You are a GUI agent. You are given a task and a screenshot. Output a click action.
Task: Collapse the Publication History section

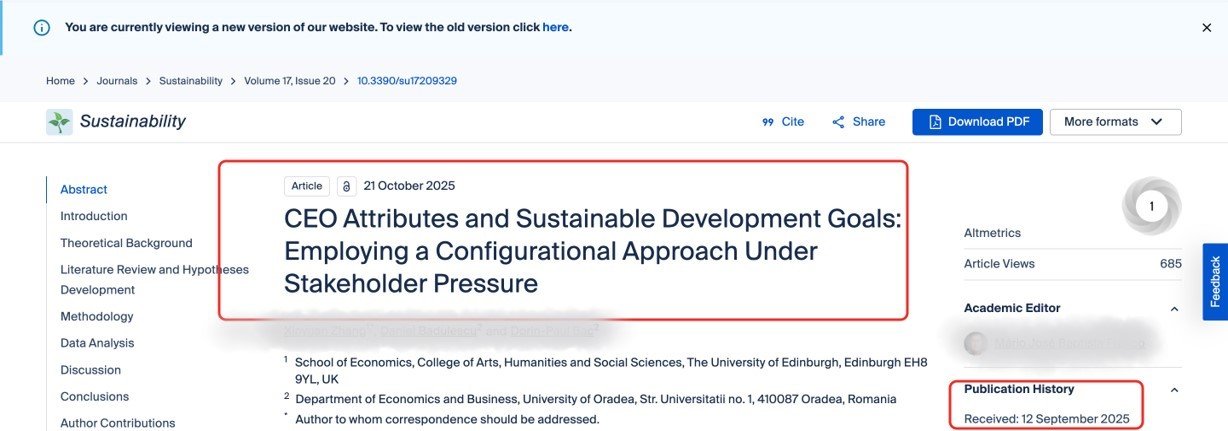(1174, 390)
